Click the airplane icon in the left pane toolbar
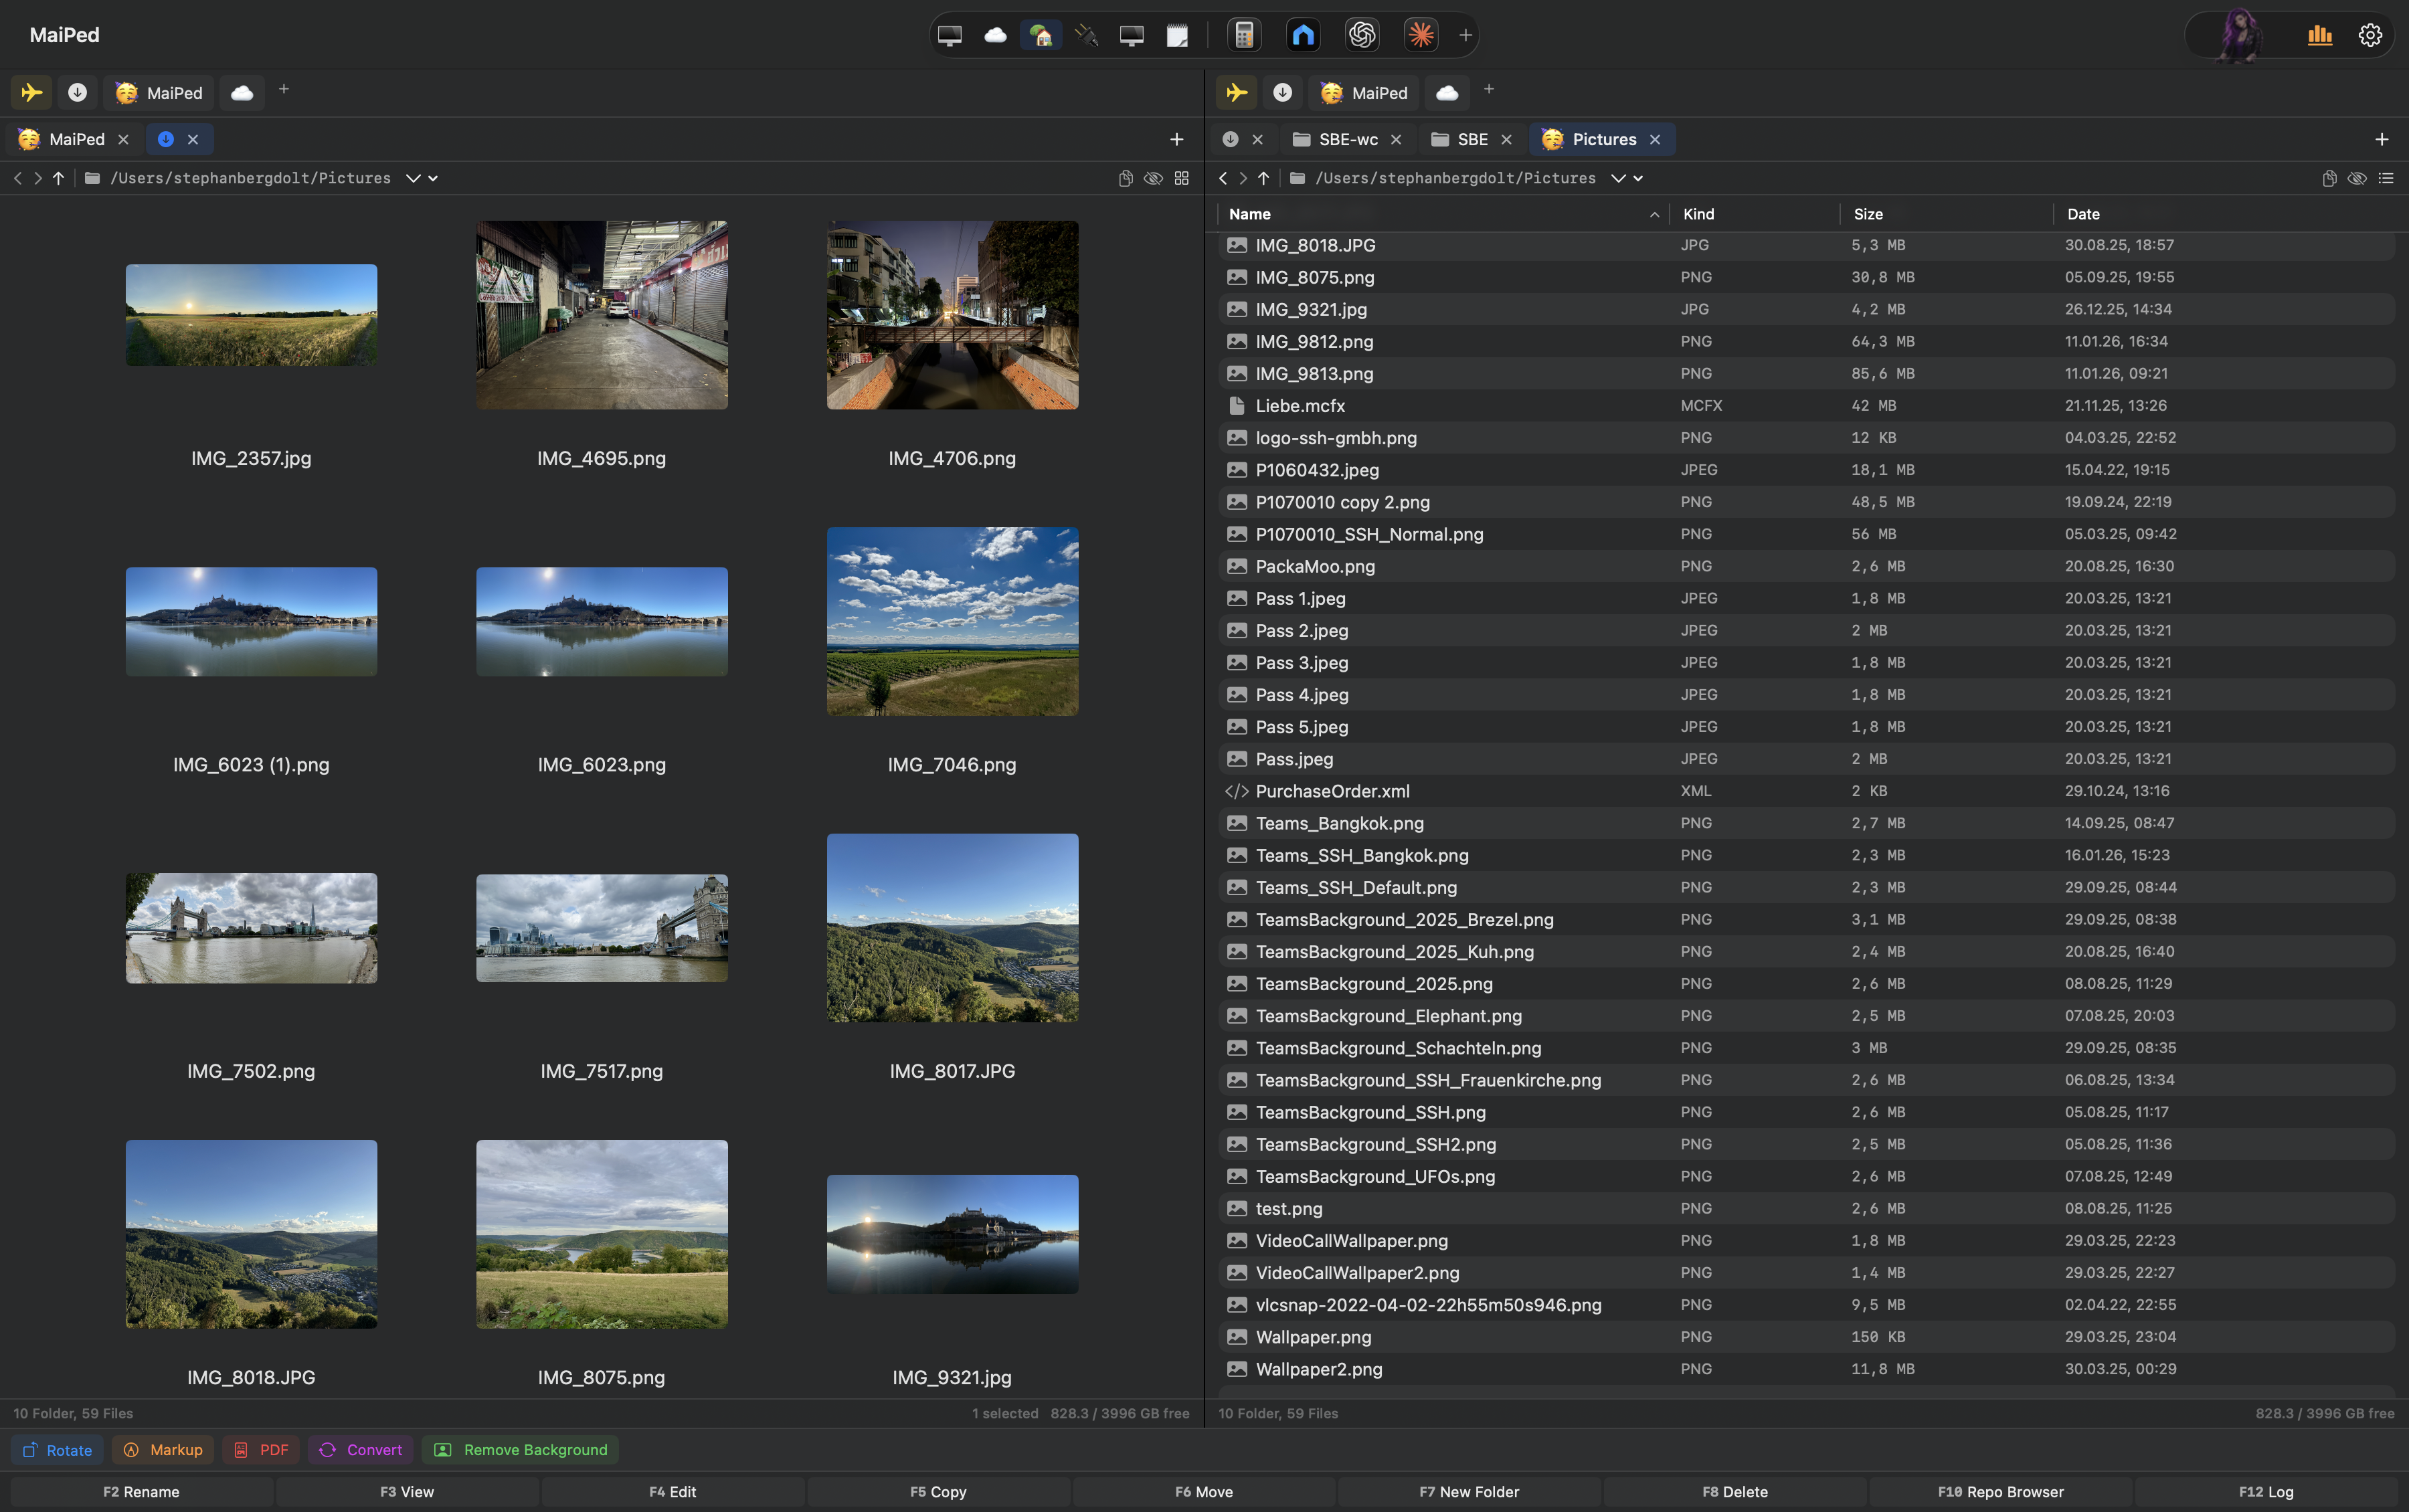2409x1512 pixels. click(31, 92)
